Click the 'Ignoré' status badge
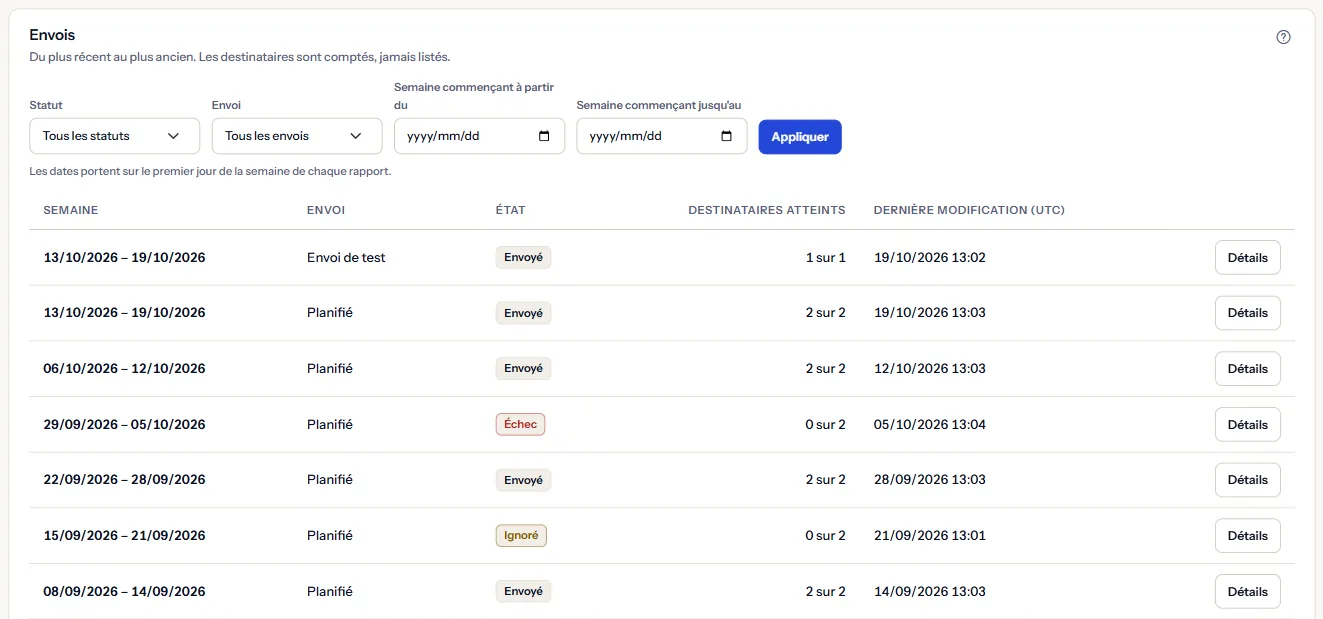1323x619 pixels. click(521, 535)
